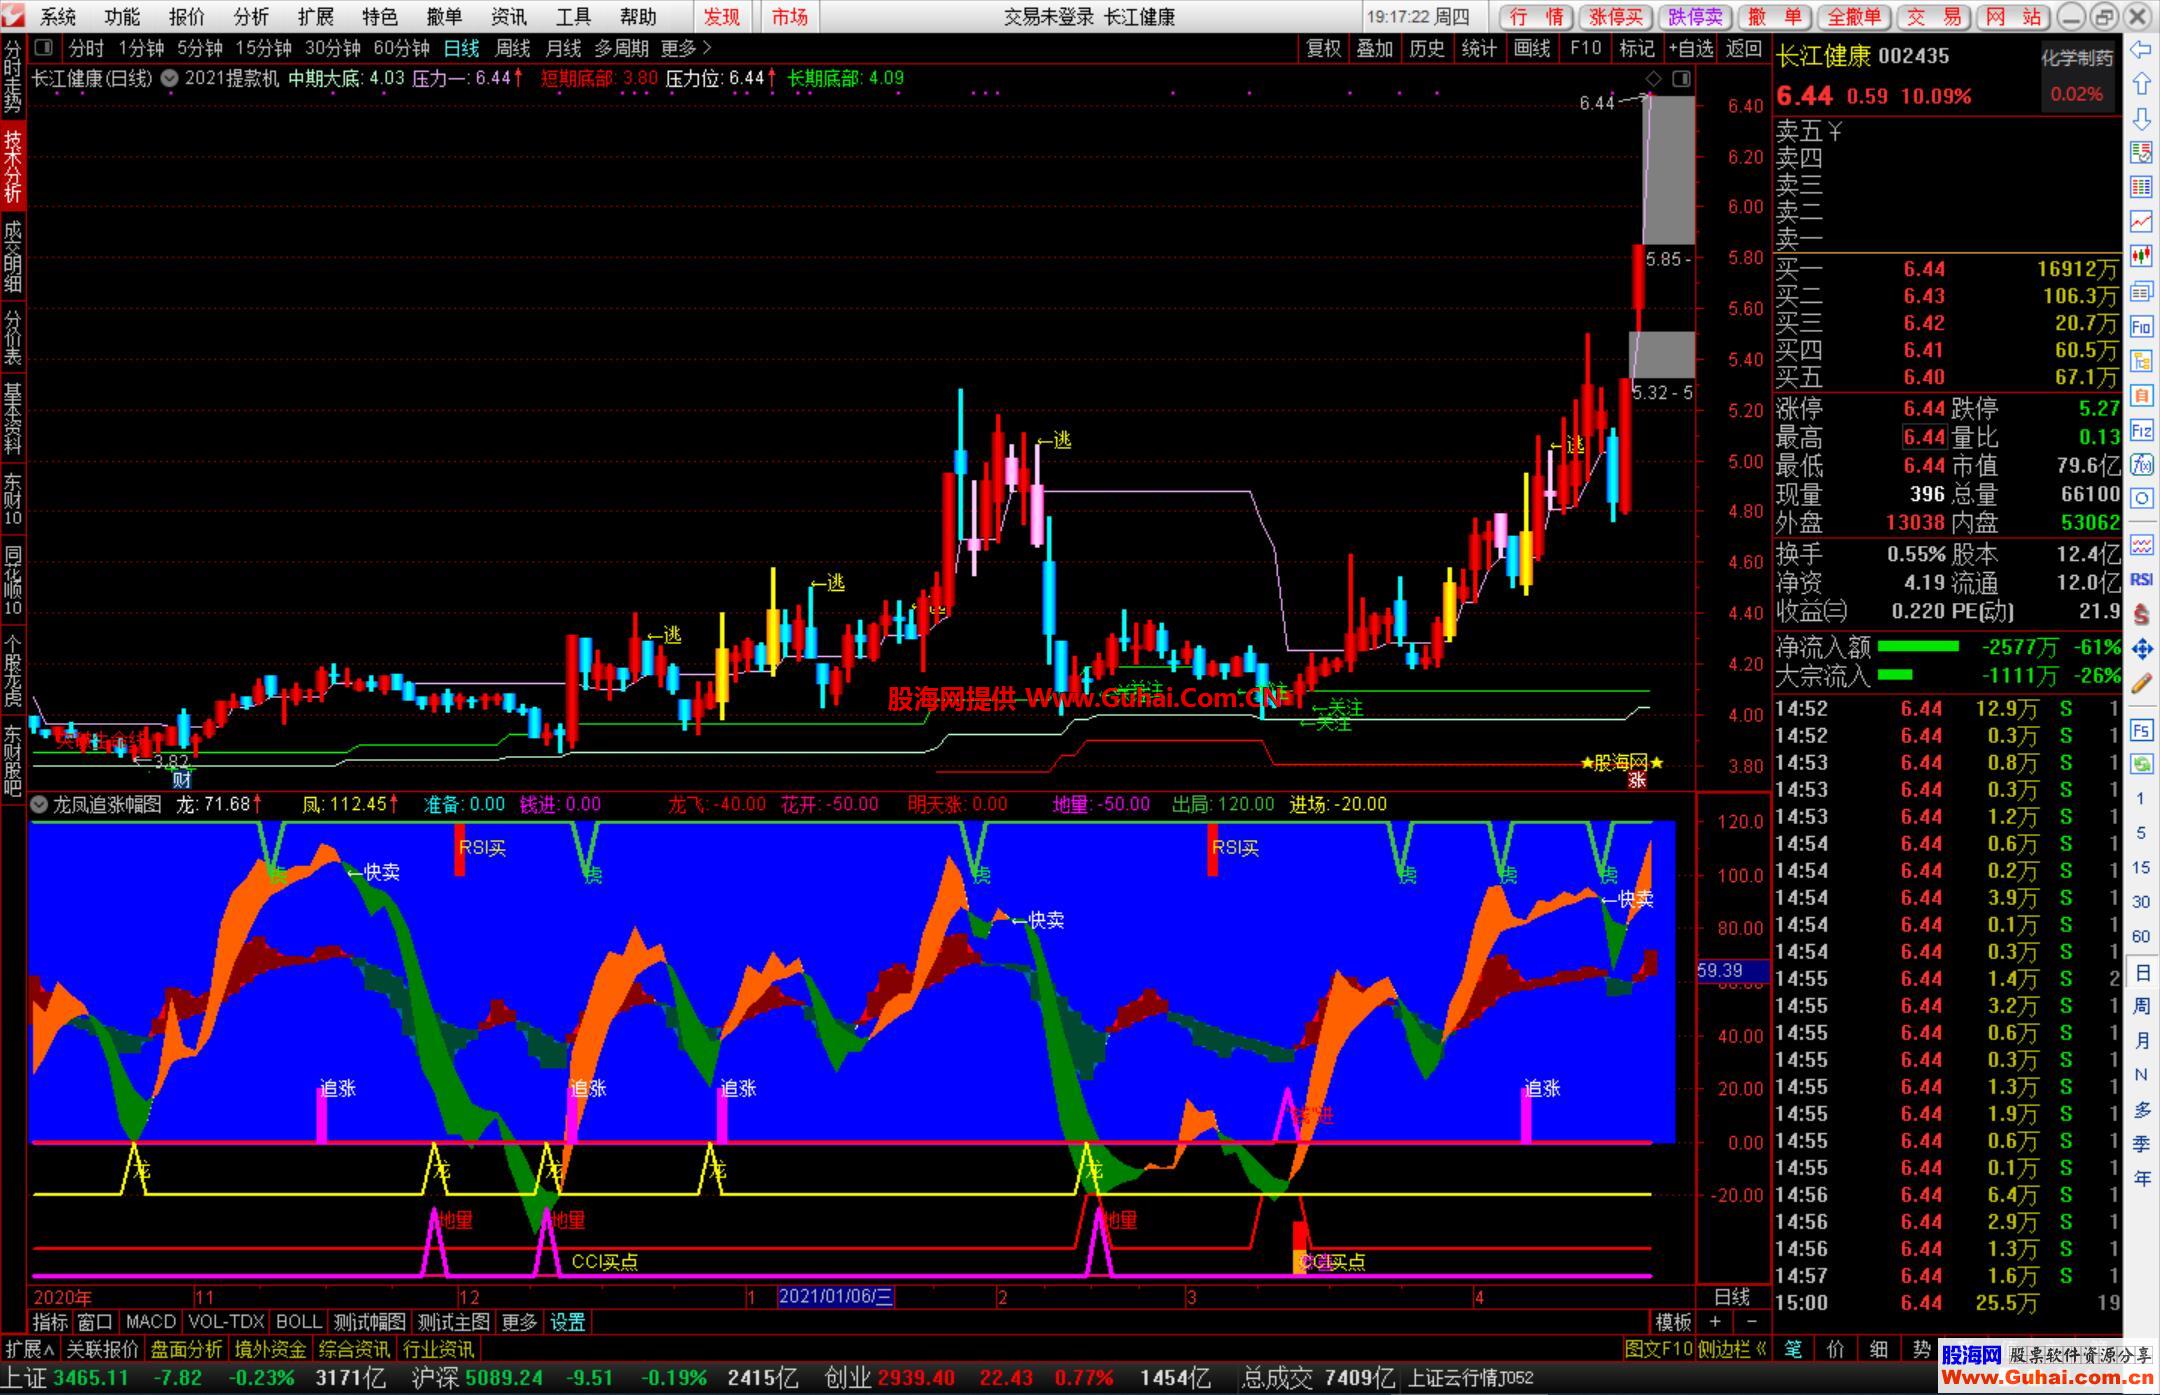Click the 复权 adjustment button

(1324, 48)
